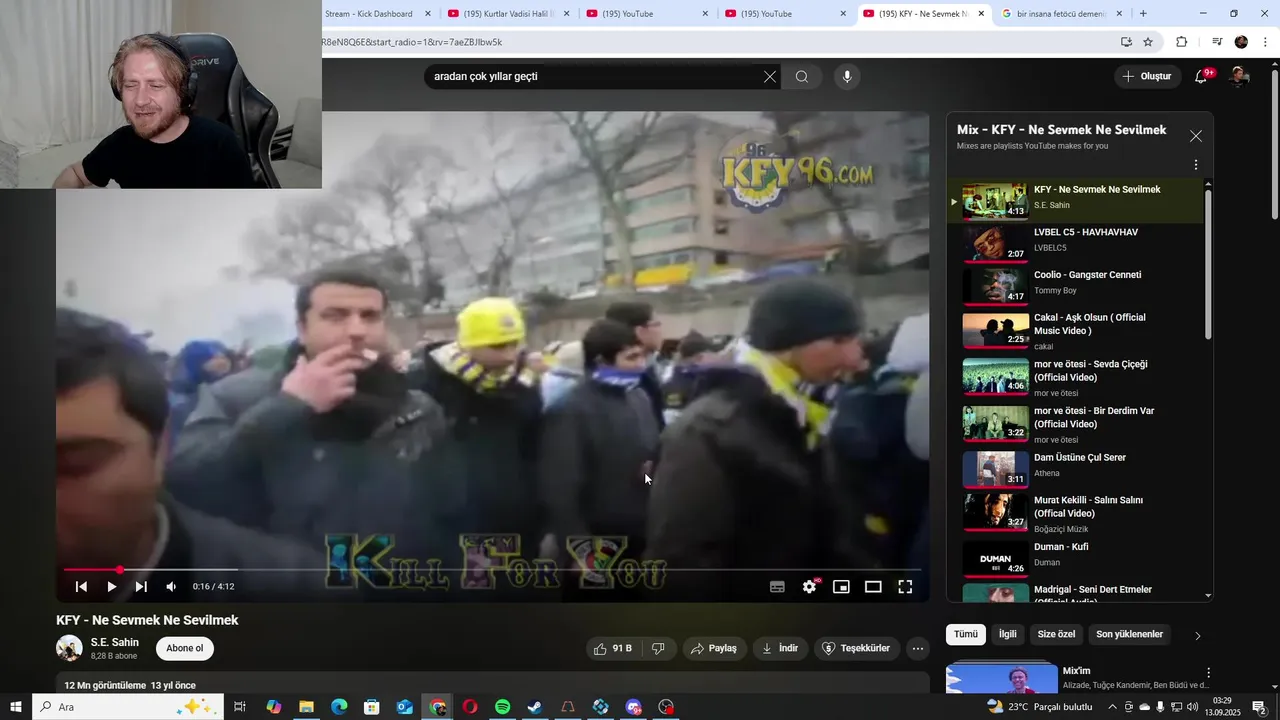Screen dimensions: 1280x720
Task: Download video with İndir button
Action: 780,648
